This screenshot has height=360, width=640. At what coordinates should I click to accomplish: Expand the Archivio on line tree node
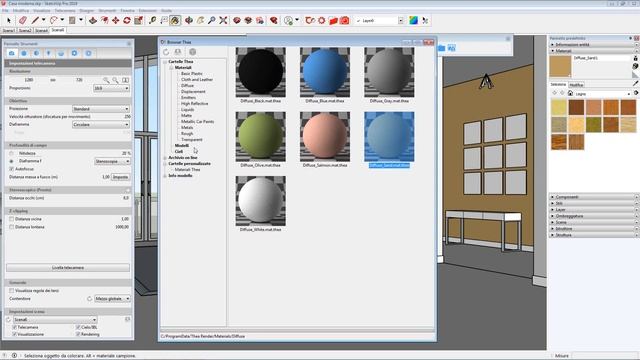(x=165, y=158)
